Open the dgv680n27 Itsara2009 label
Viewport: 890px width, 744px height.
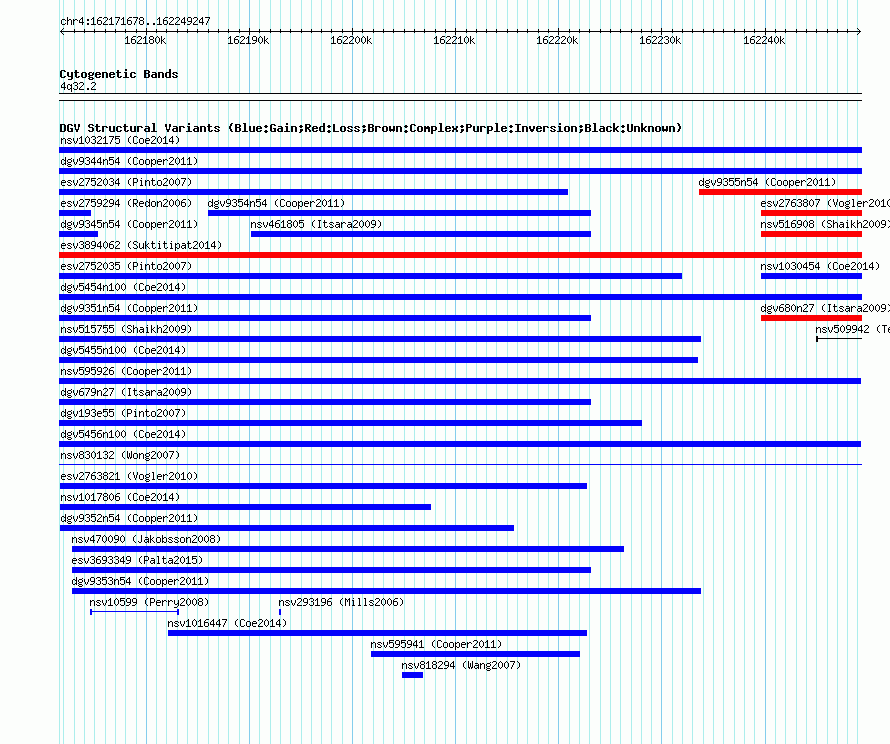(x=825, y=308)
